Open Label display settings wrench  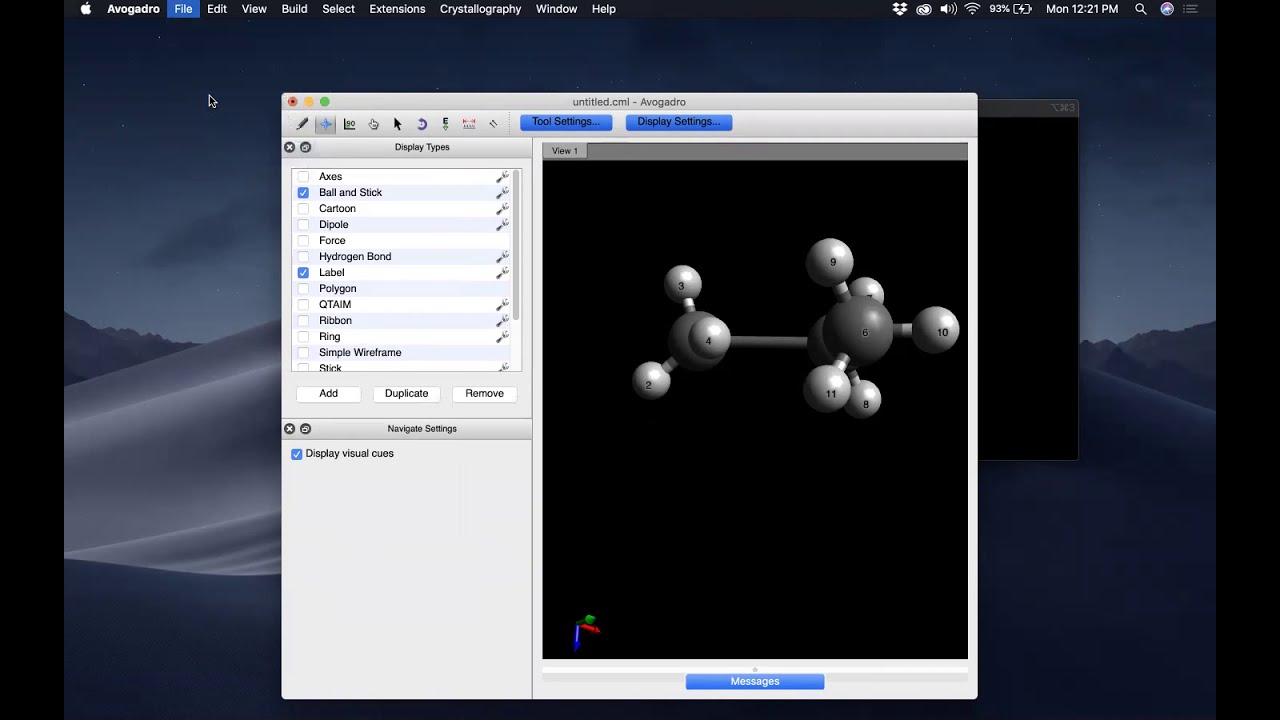tap(503, 272)
